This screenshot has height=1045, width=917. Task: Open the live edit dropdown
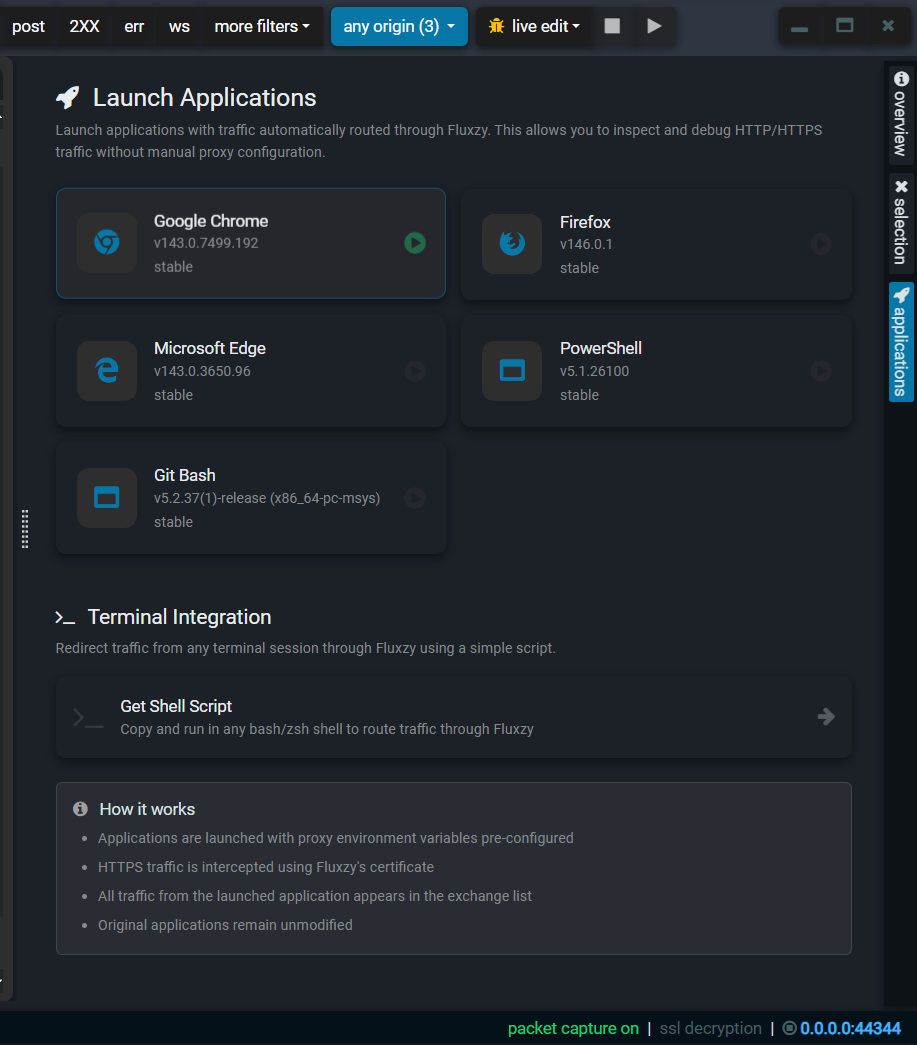(534, 26)
